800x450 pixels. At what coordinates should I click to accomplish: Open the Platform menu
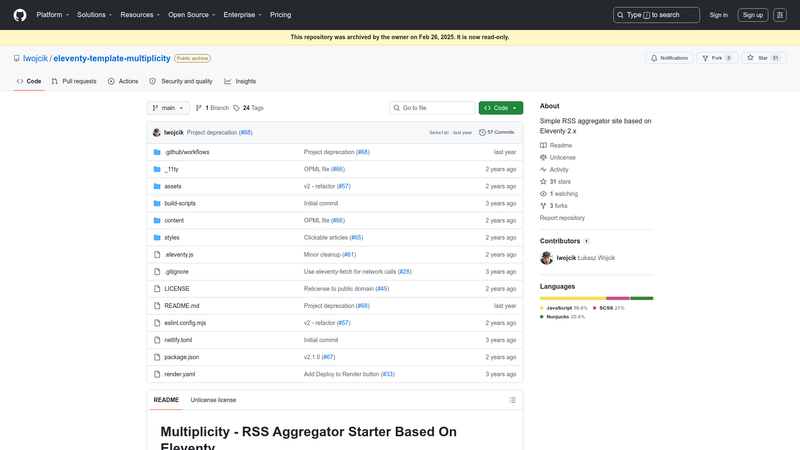pyautogui.click(x=53, y=15)
